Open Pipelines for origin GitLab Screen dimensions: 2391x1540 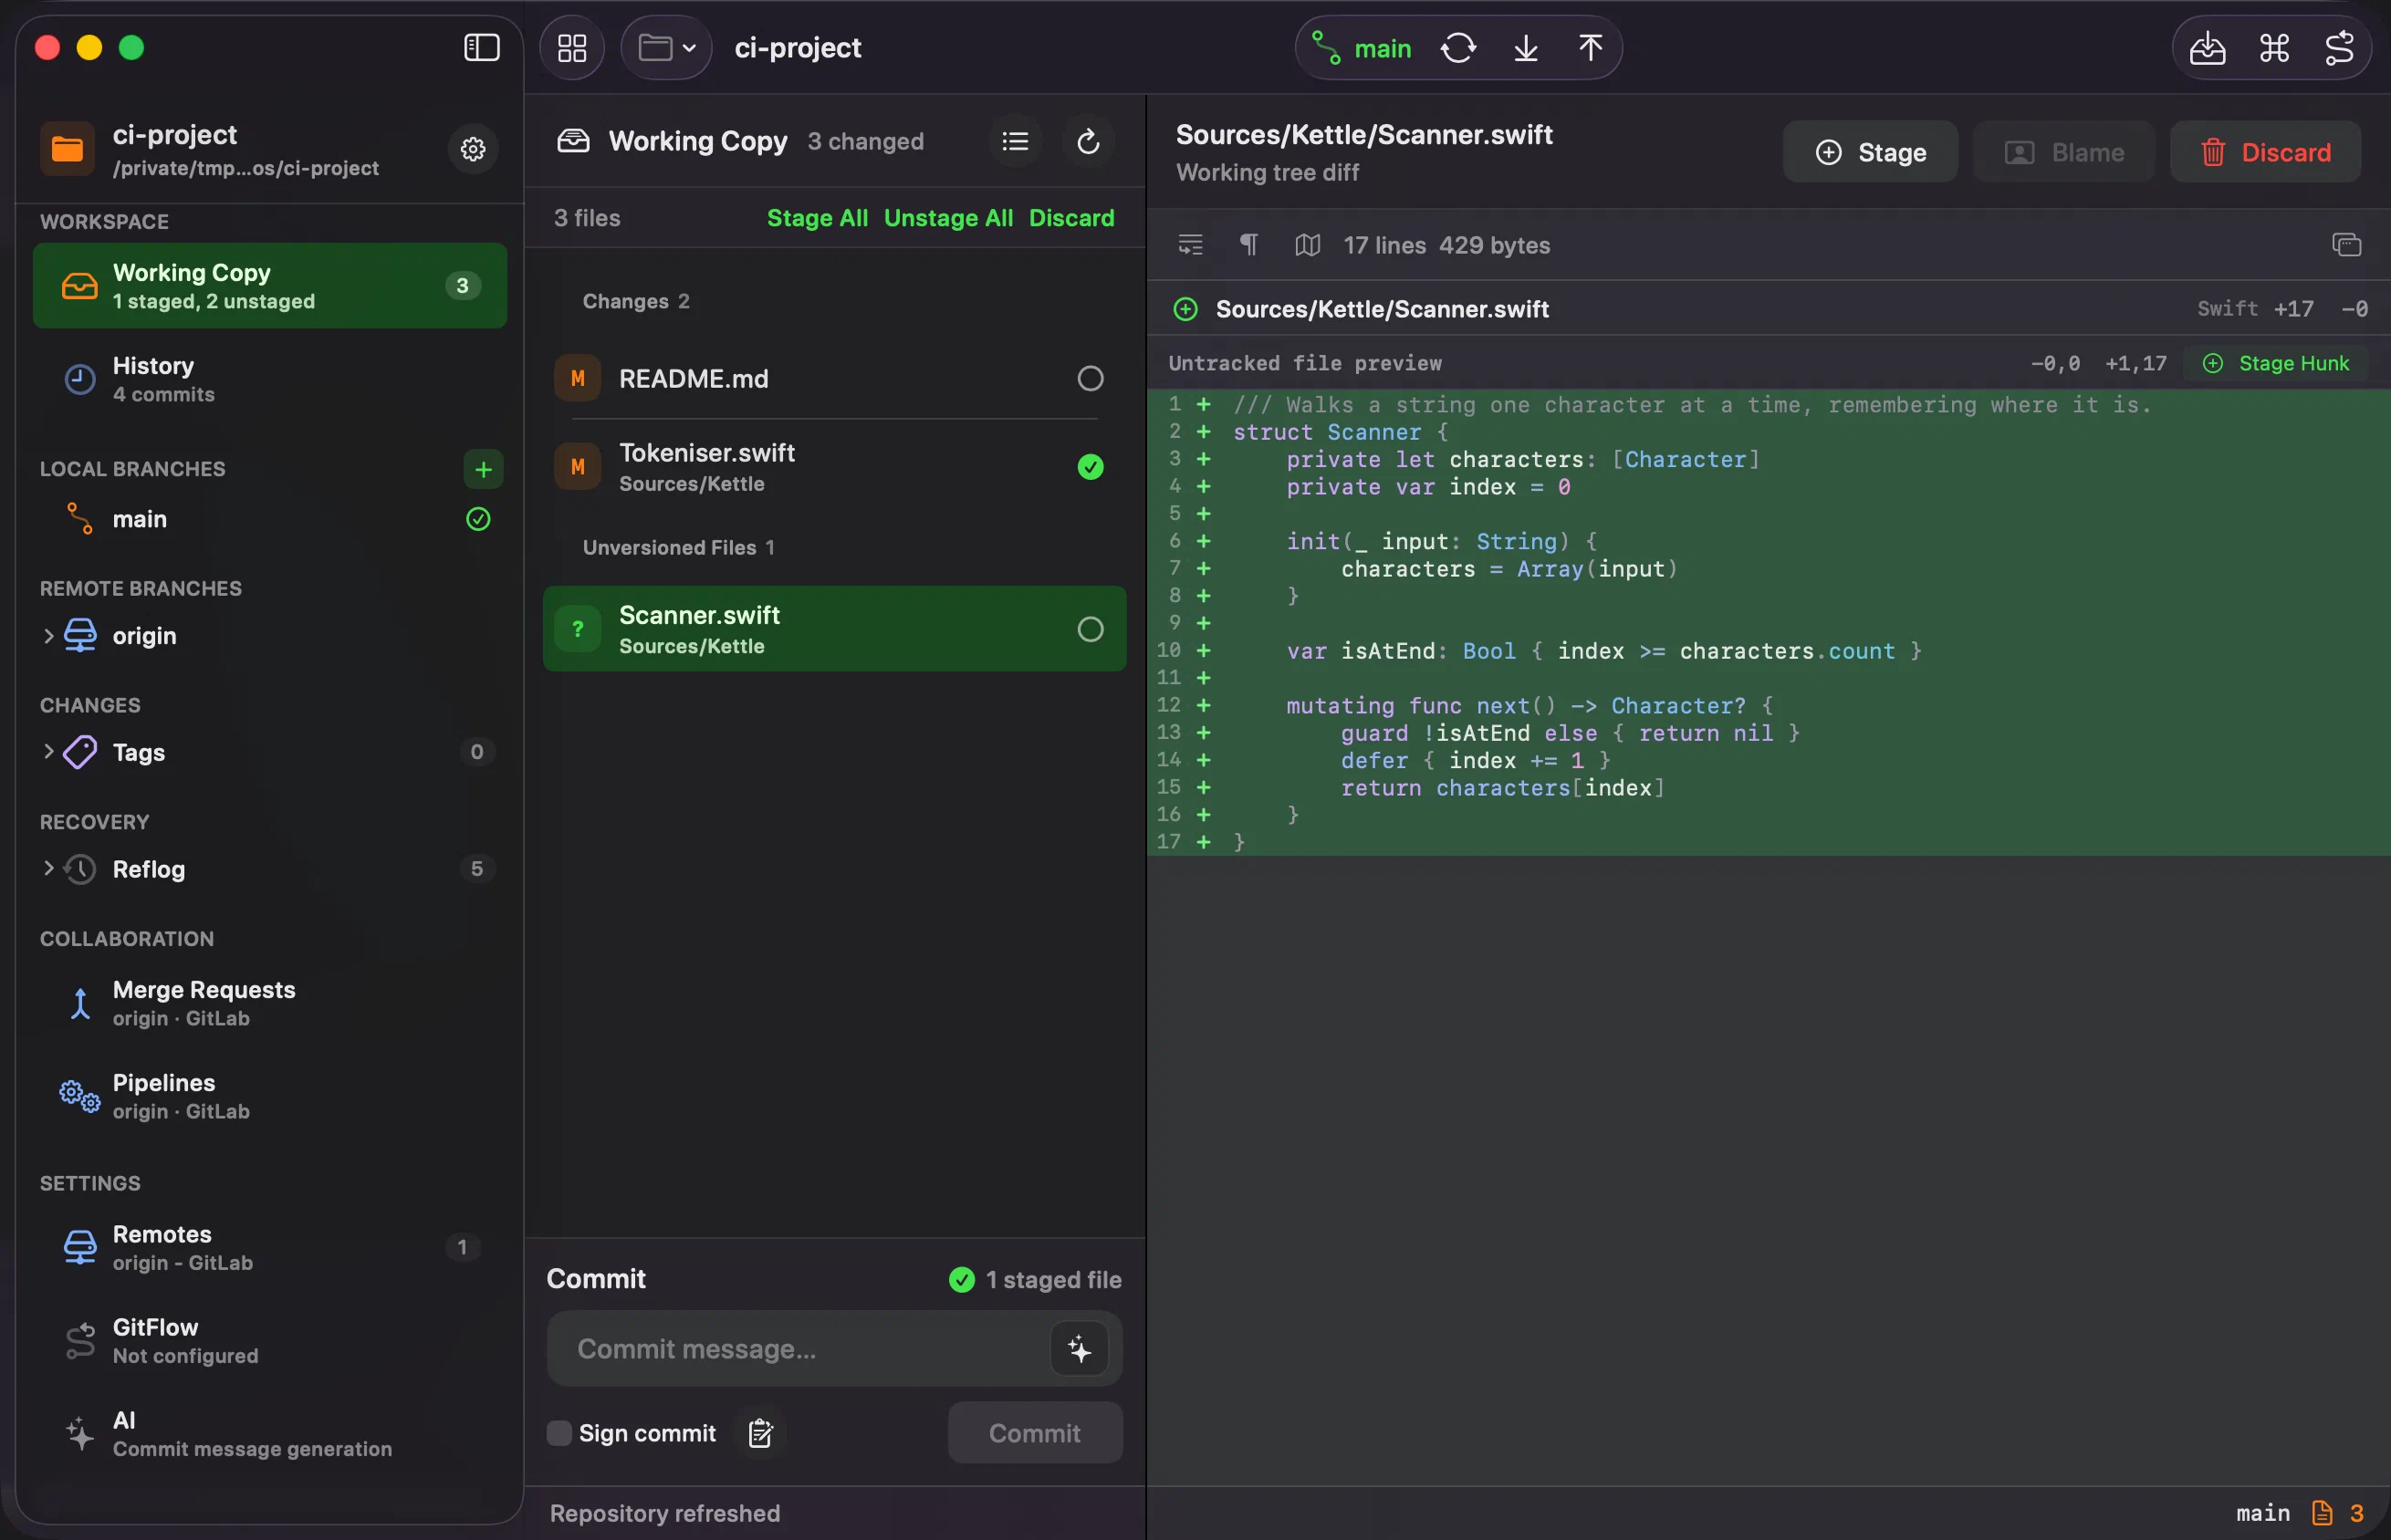270,1096
